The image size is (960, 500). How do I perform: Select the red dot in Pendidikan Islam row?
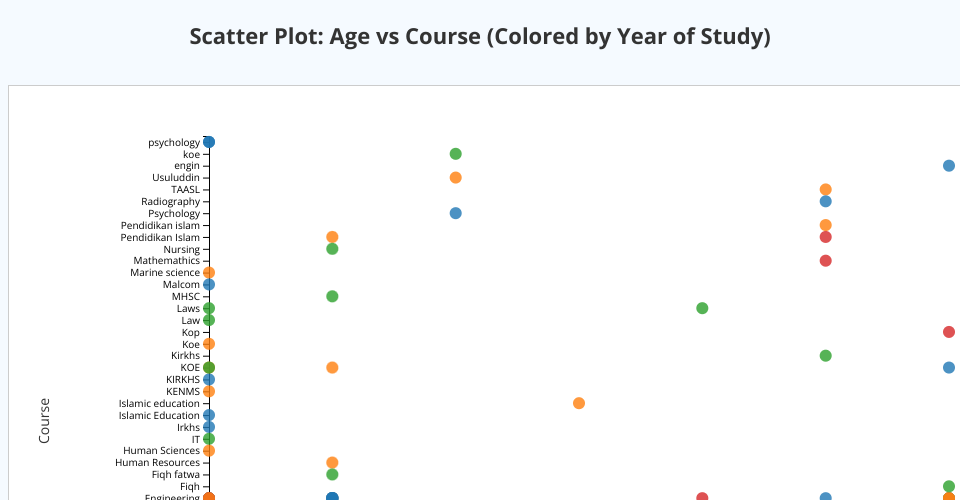click(825, 237)
